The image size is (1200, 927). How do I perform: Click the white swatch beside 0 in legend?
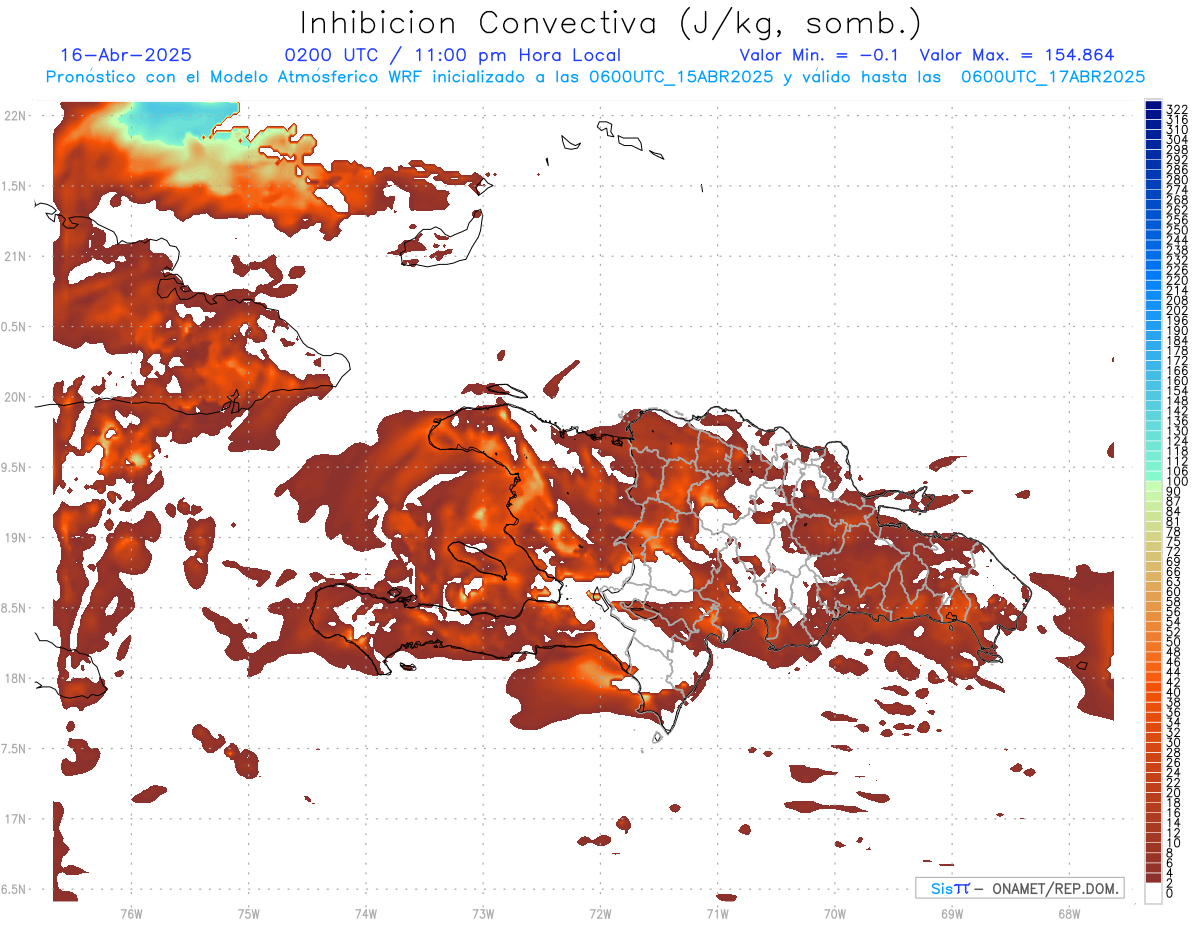coord(1153,892)
